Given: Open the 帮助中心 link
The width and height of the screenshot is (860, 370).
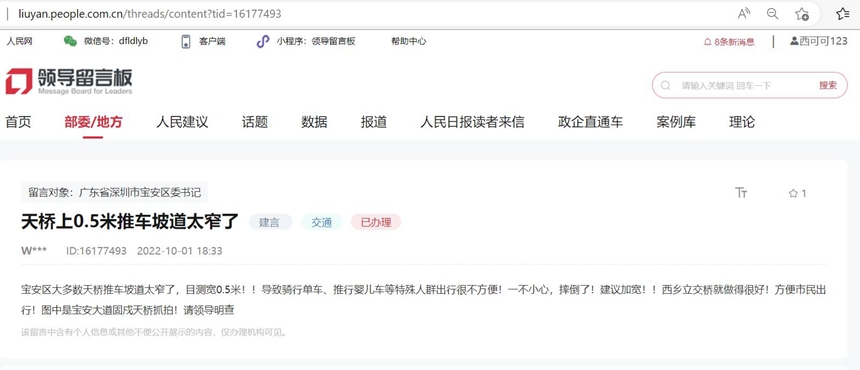Looking at the screenshot, I should click(409, 41).
